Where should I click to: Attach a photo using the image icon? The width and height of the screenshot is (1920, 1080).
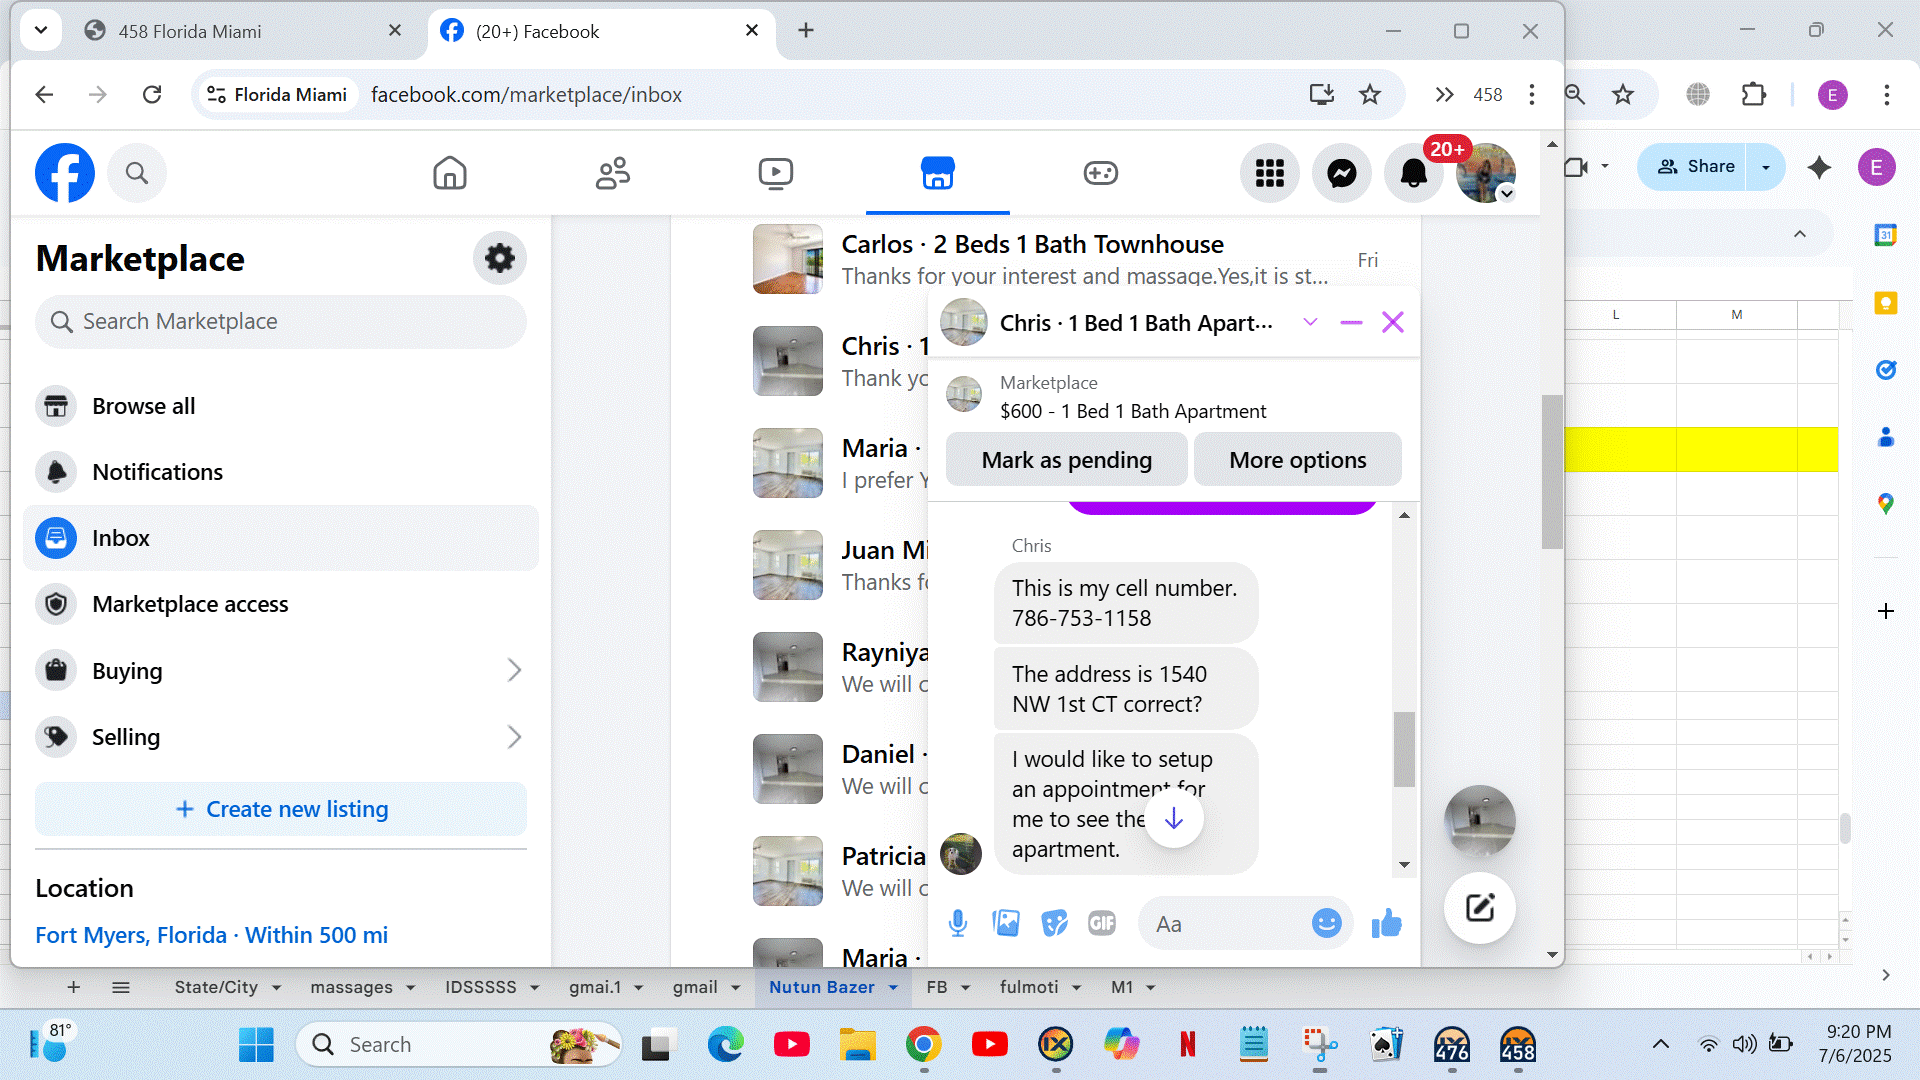click(x=1006, y=923)
